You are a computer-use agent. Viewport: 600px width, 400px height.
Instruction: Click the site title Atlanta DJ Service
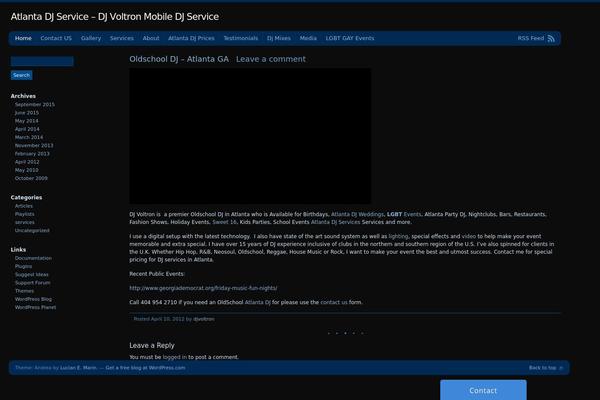point(115,16)
